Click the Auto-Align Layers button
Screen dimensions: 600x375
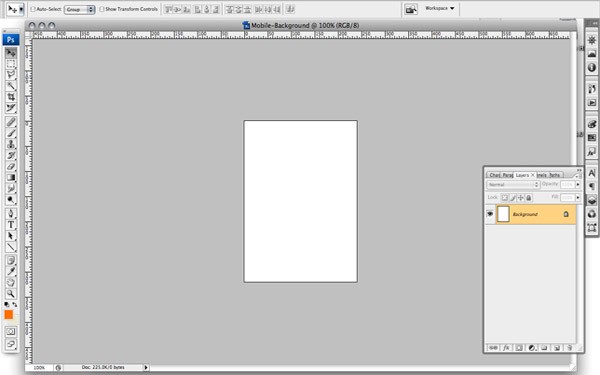pyautogui.click(x=290, y=9)
